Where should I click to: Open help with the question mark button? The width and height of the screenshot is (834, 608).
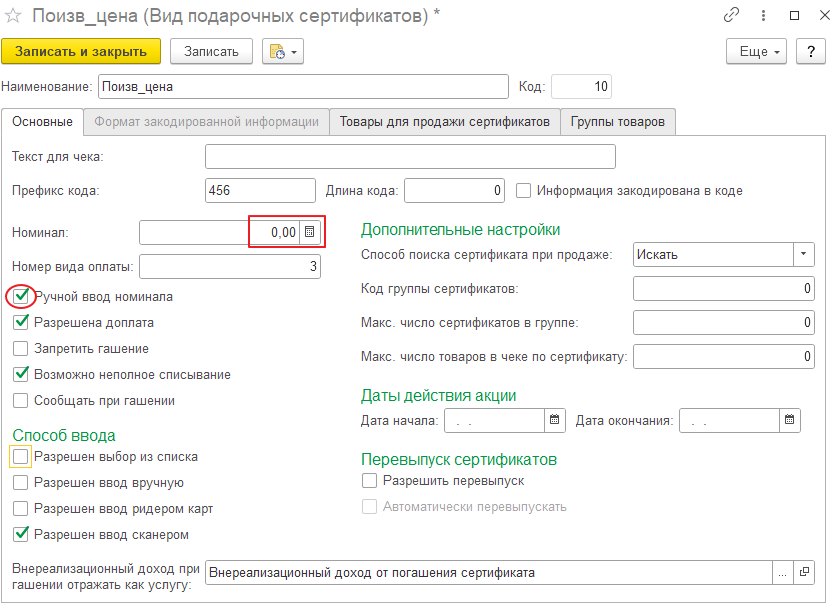[x=811, y=52]
